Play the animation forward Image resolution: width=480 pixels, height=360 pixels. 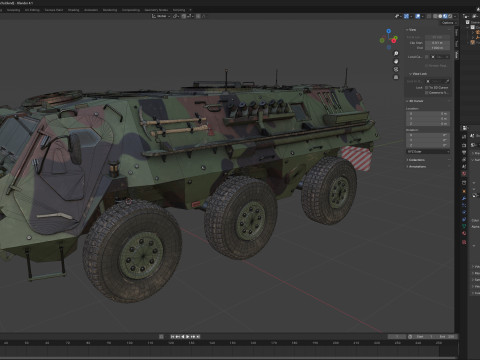(x=188, y=337)
